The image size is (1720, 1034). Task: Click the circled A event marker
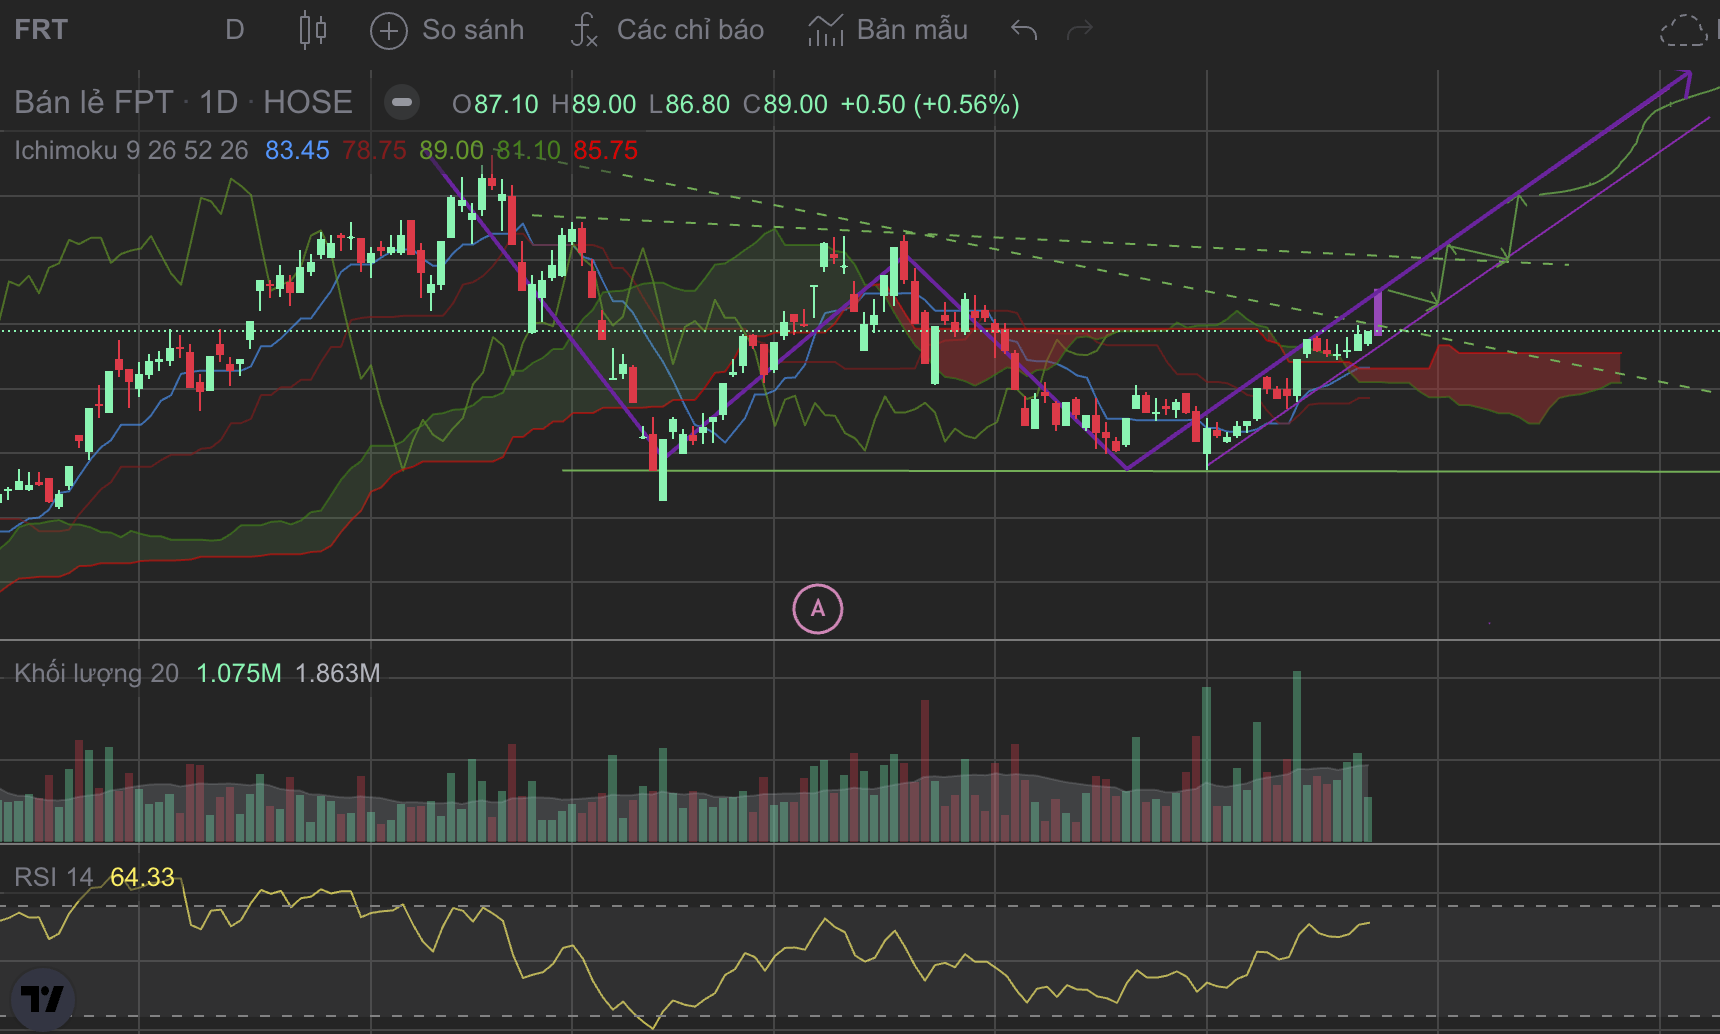pos(818,608)
